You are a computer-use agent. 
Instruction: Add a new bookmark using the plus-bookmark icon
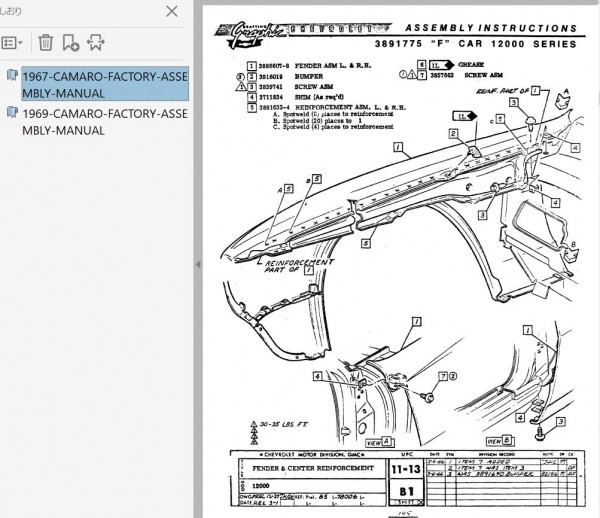pyautogui.click(x=71, y=42)
